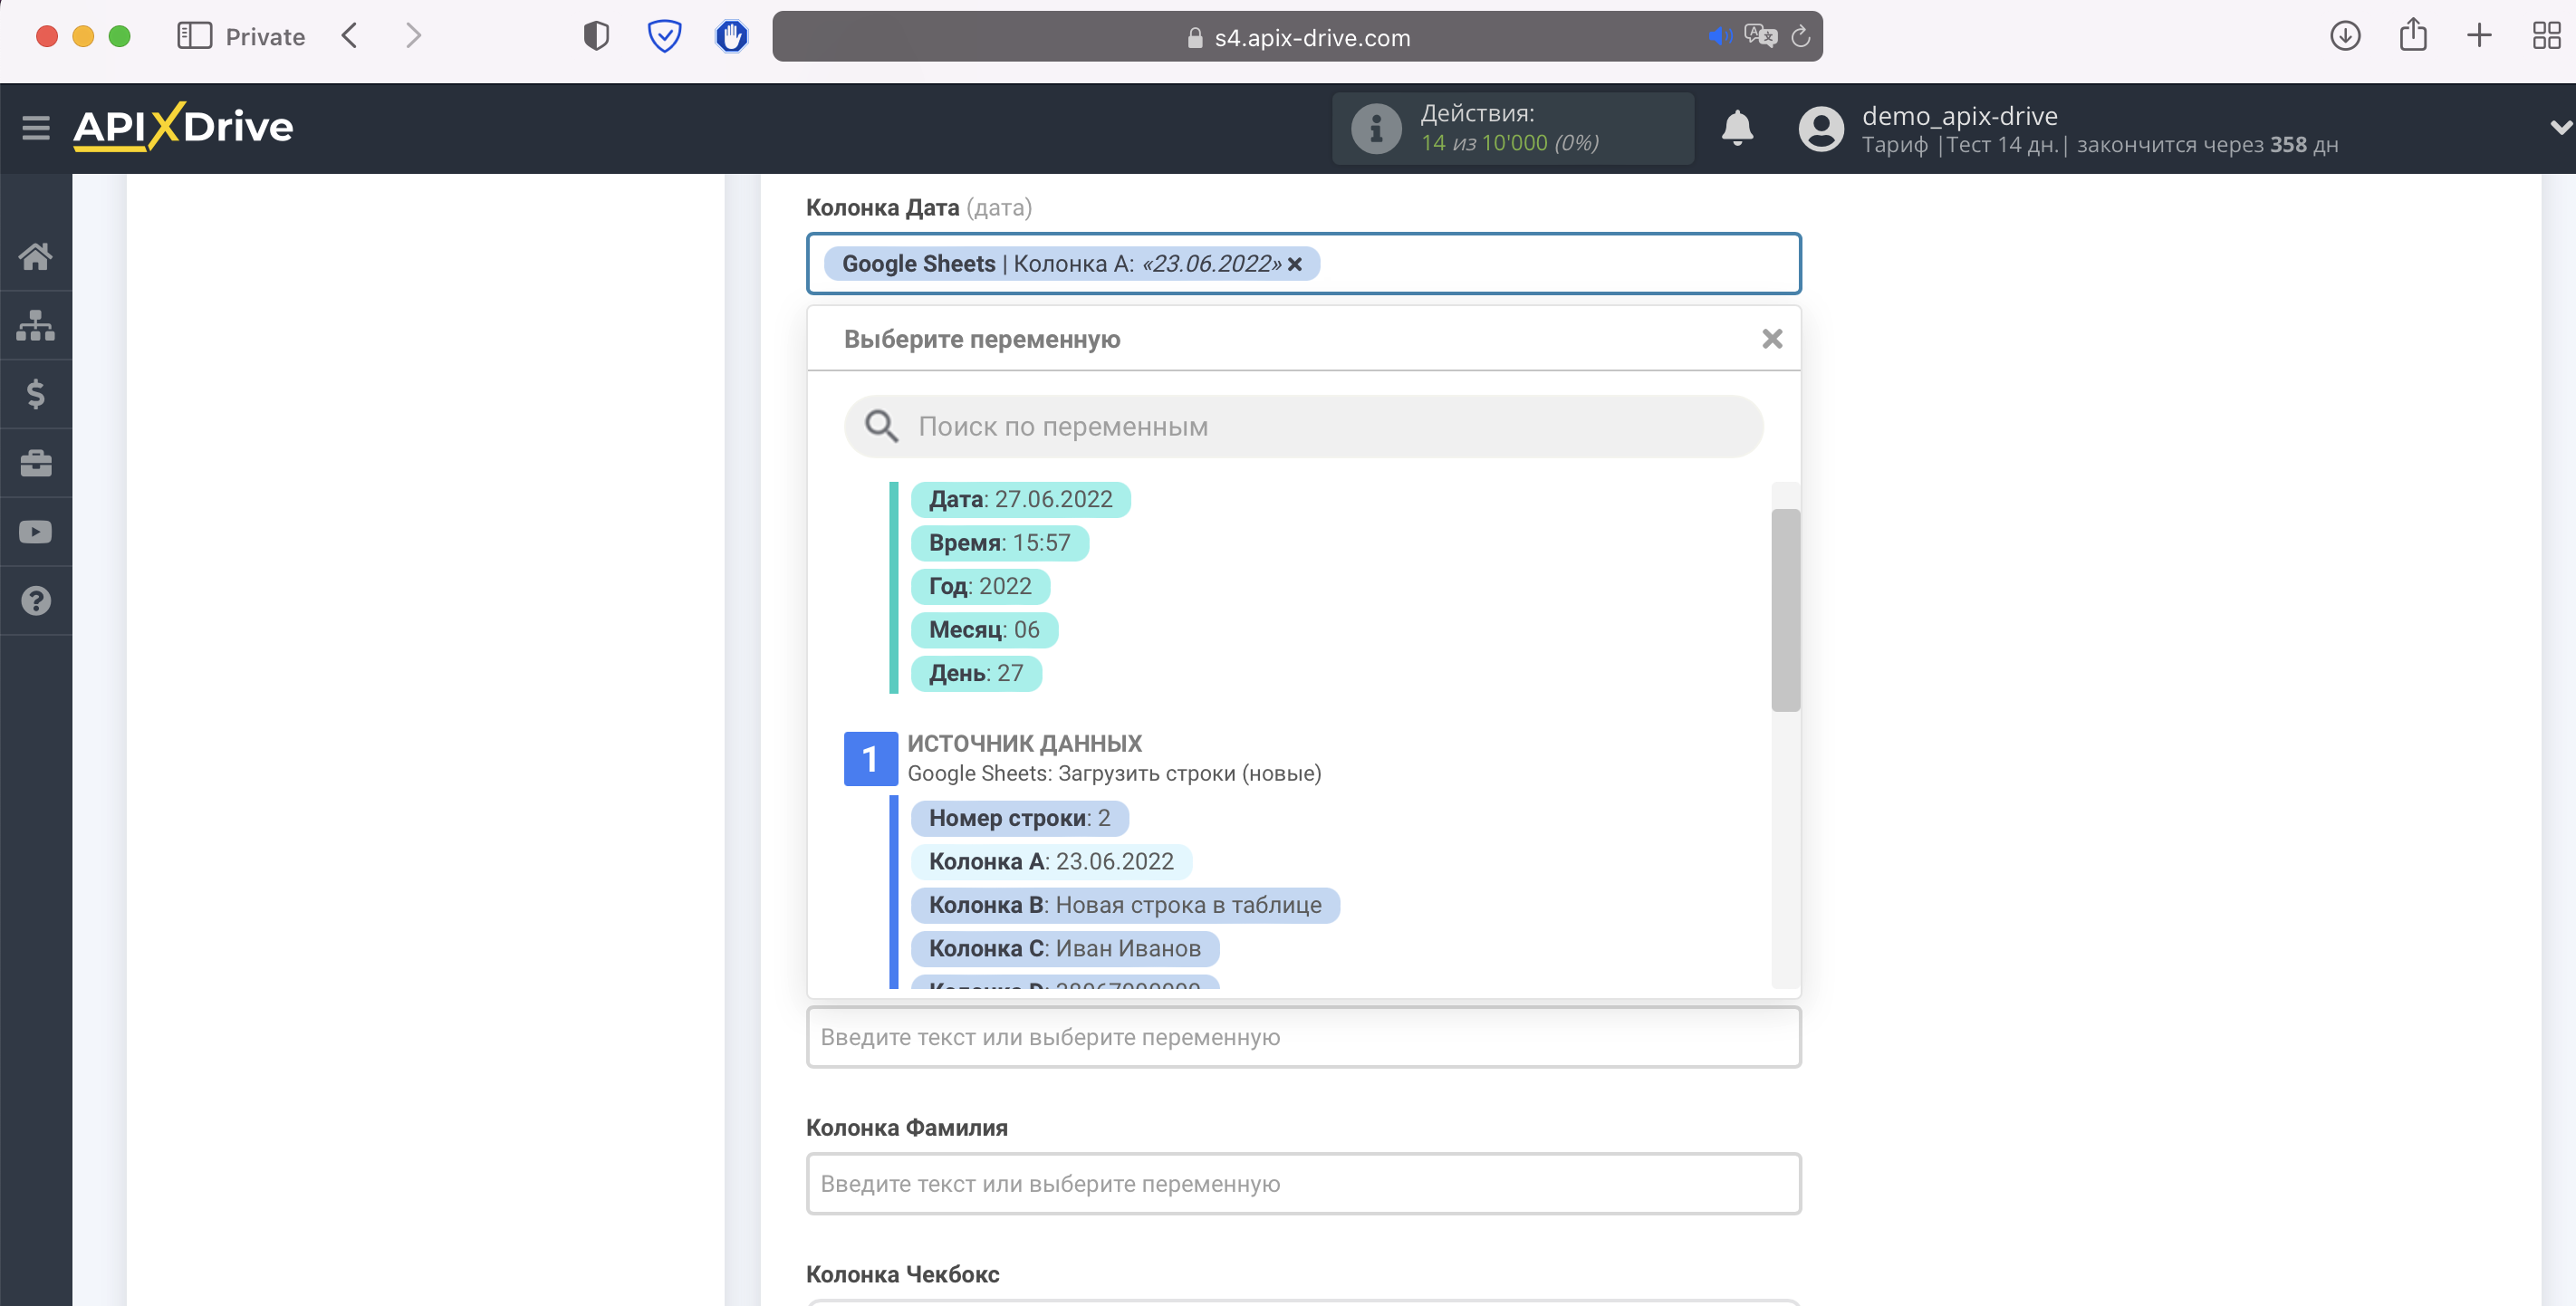This screenshot has height=1306, width=2576.
Task: Click the notifications bell icon
Action: tap(1738, 128)
